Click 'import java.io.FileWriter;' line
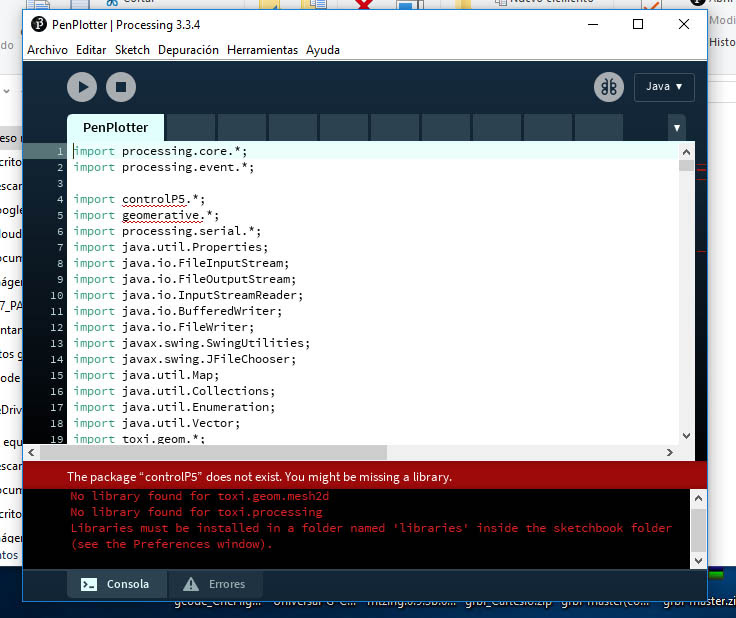 pyautogui.click(x=164, y=327)
